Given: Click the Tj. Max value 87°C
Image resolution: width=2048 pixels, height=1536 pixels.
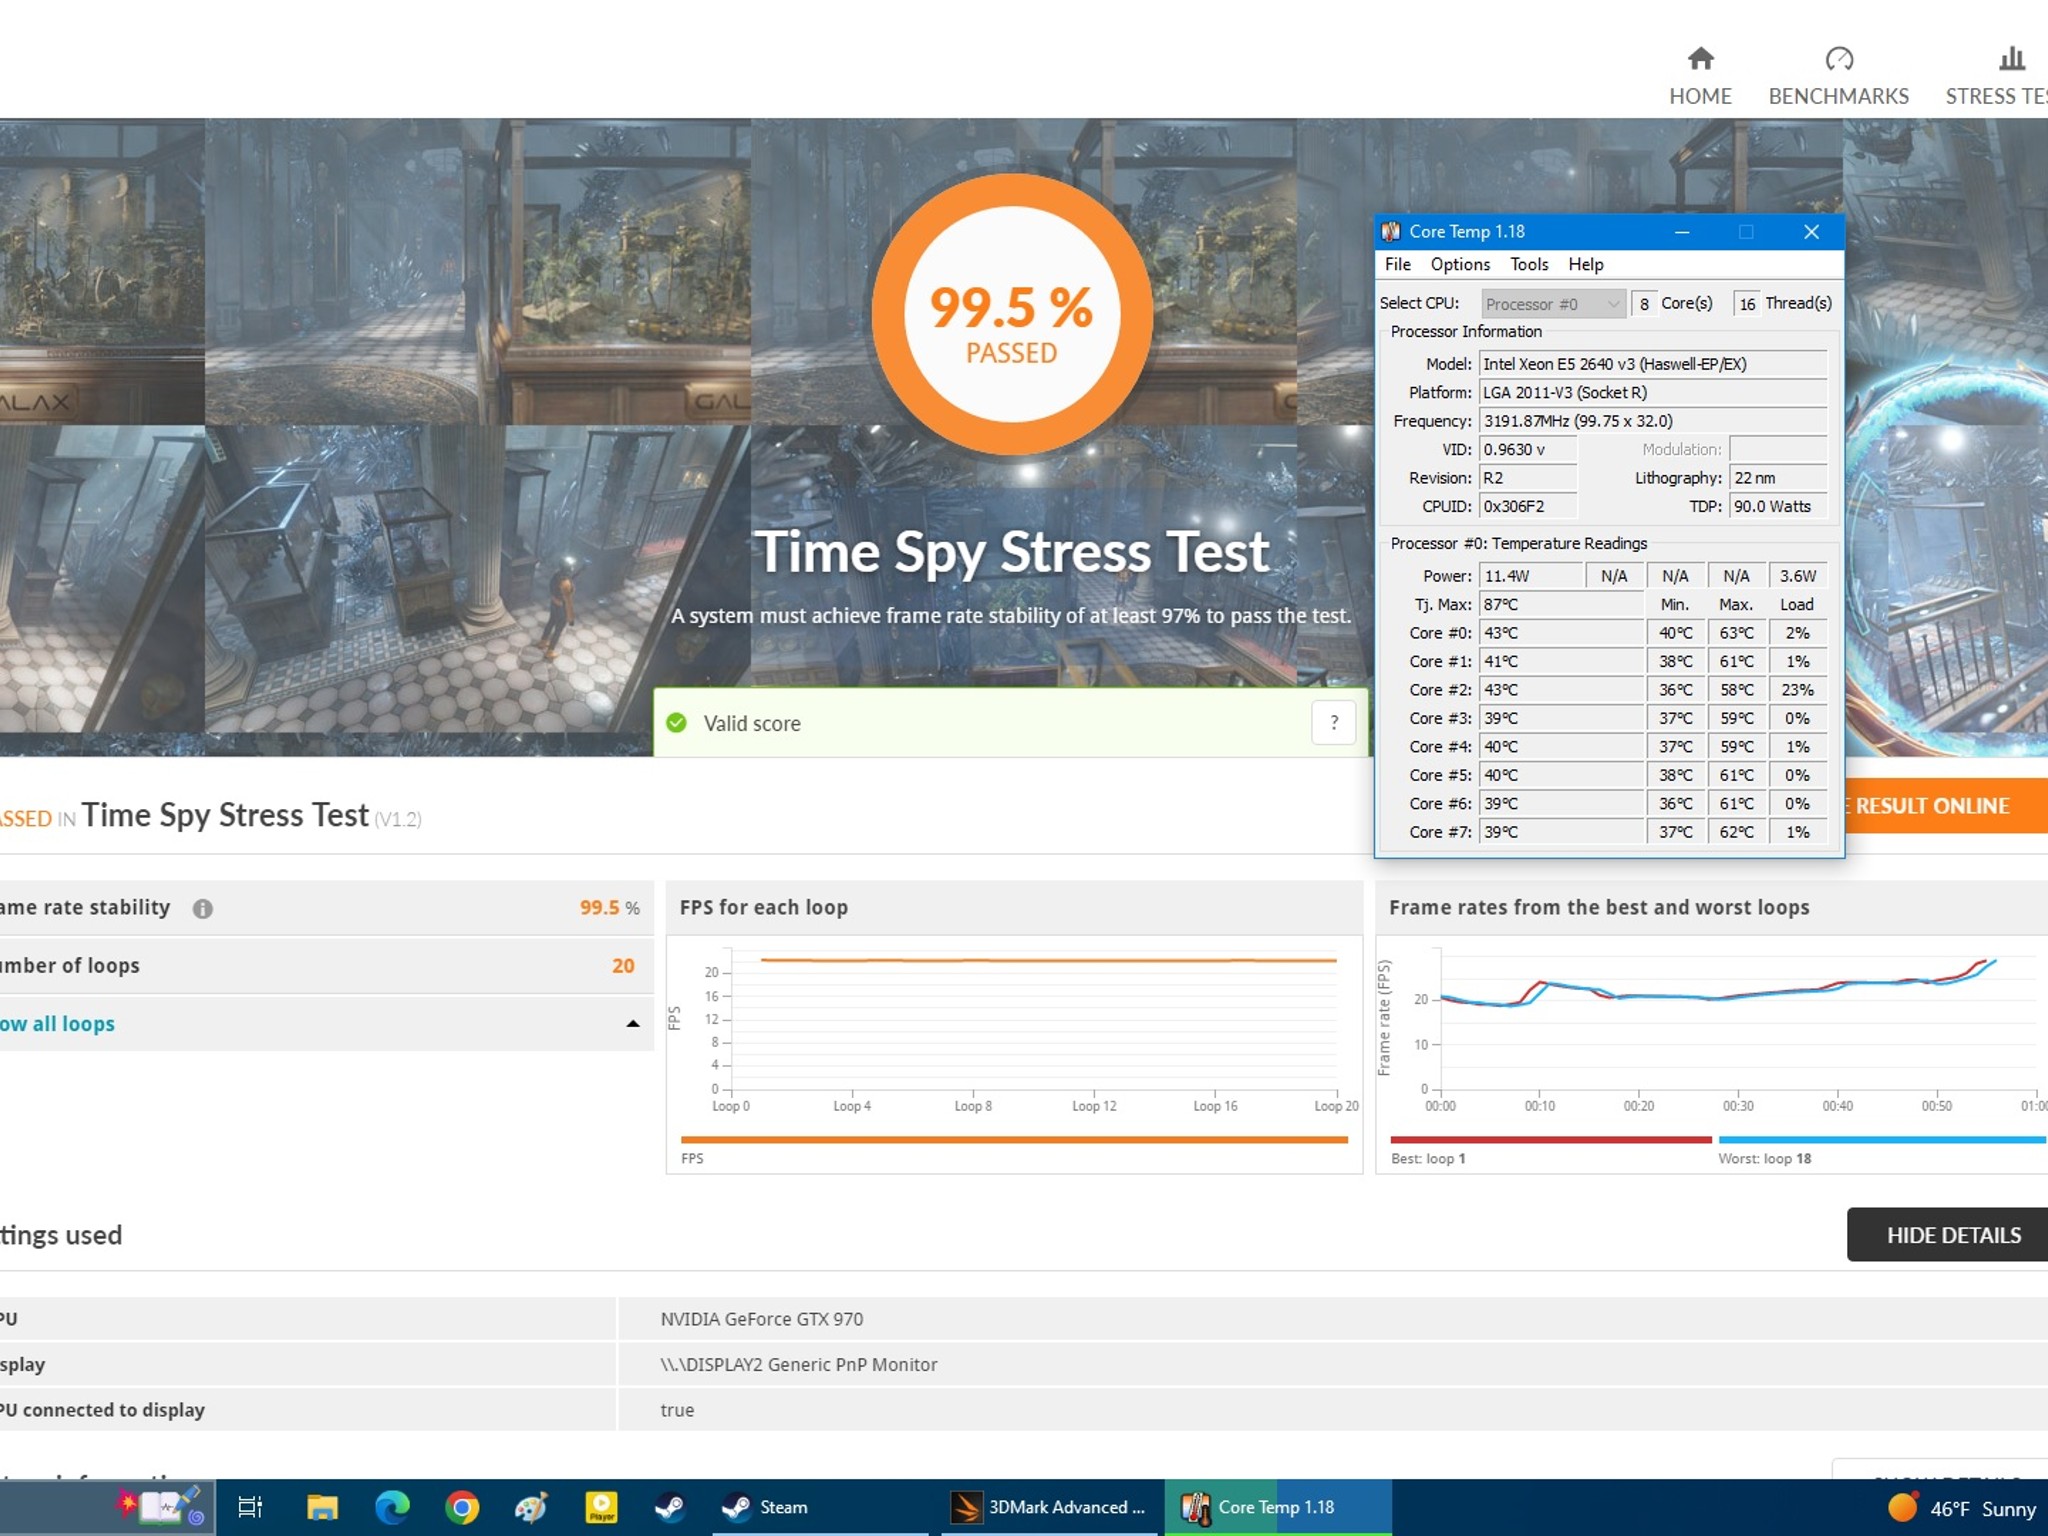Looking at the screenshot, I should tap(1561, 604).
